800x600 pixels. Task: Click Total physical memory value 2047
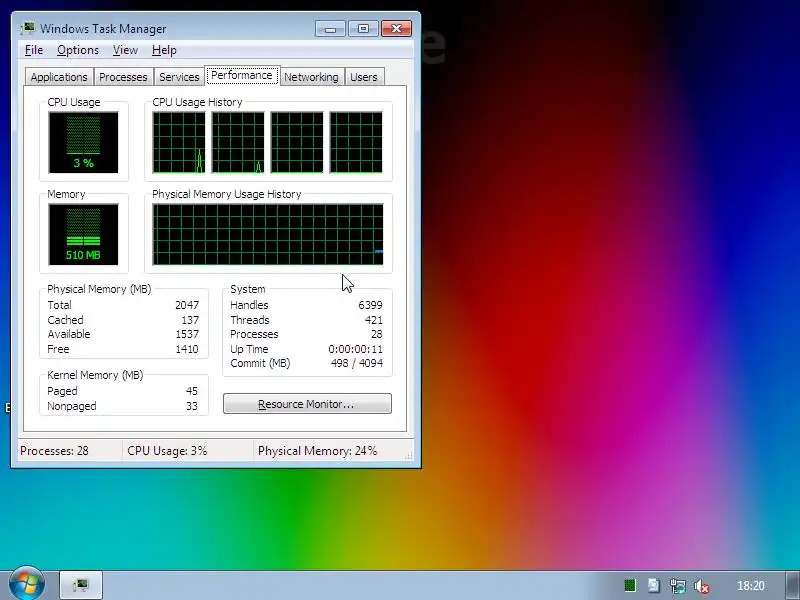pos(187,305)
